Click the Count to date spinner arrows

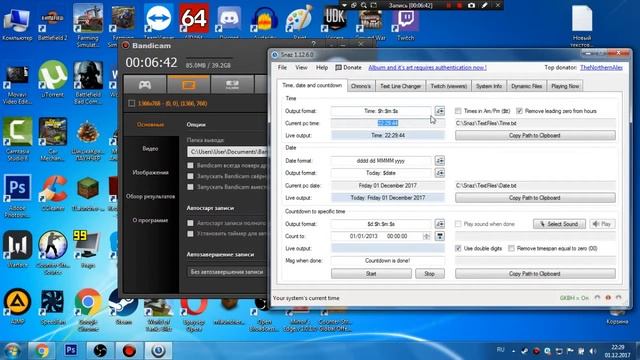[x=427, y=236]
